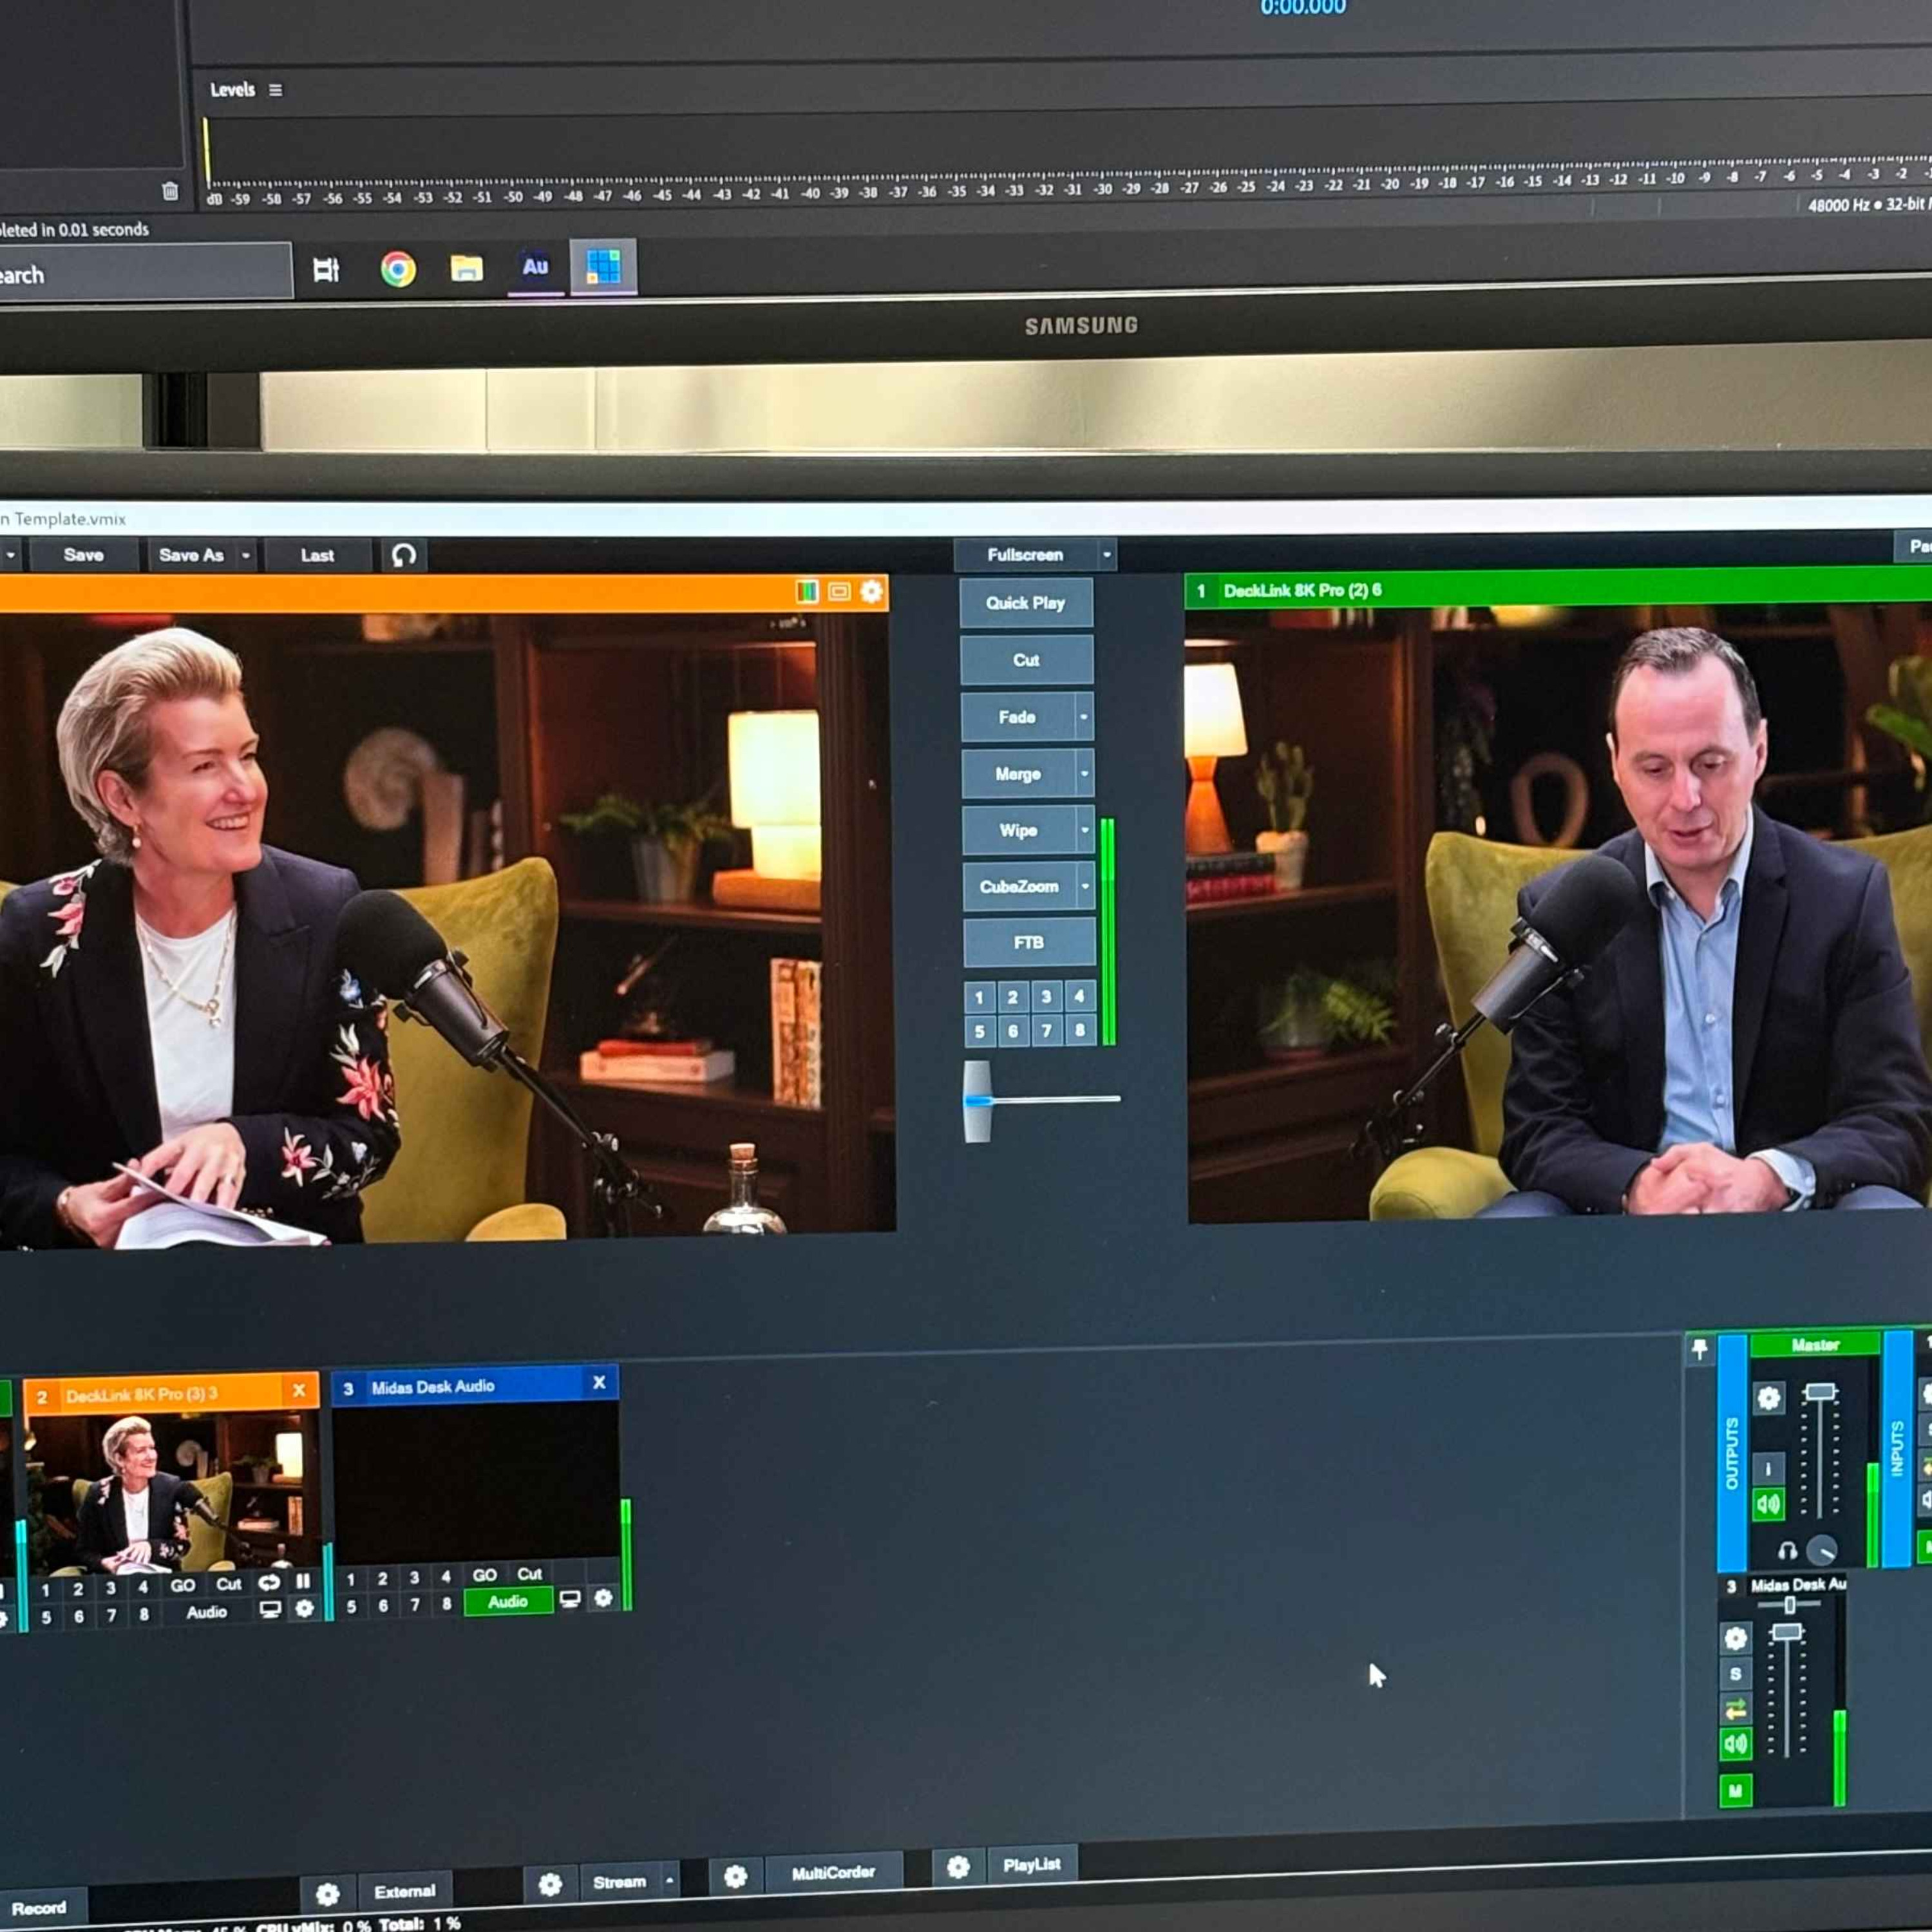Viewport: 1932px width, 1932px height.
Task: Toggle loop icon on DeckLink input 2
Action: [269, 1582]
